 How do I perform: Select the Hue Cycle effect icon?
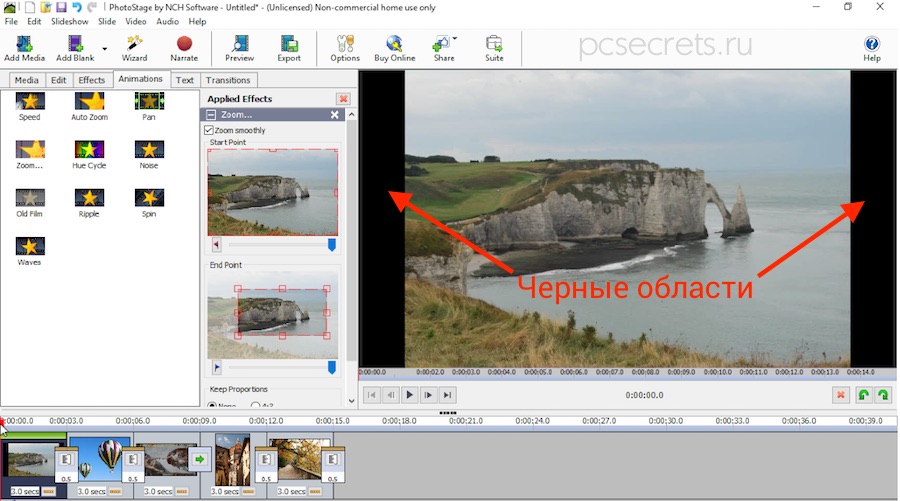coord(90,150)
